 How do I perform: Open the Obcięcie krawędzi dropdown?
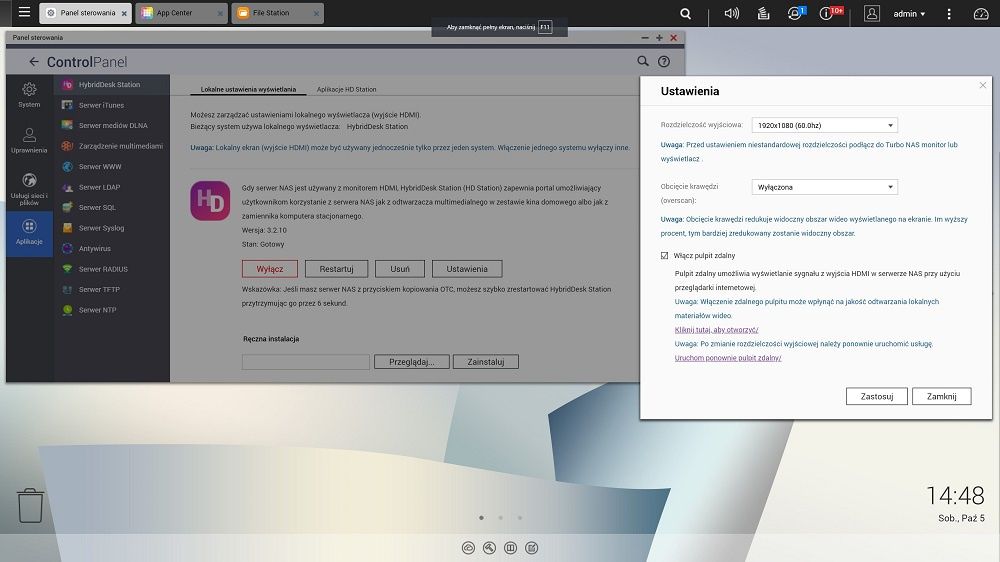(x=825, y=187)
